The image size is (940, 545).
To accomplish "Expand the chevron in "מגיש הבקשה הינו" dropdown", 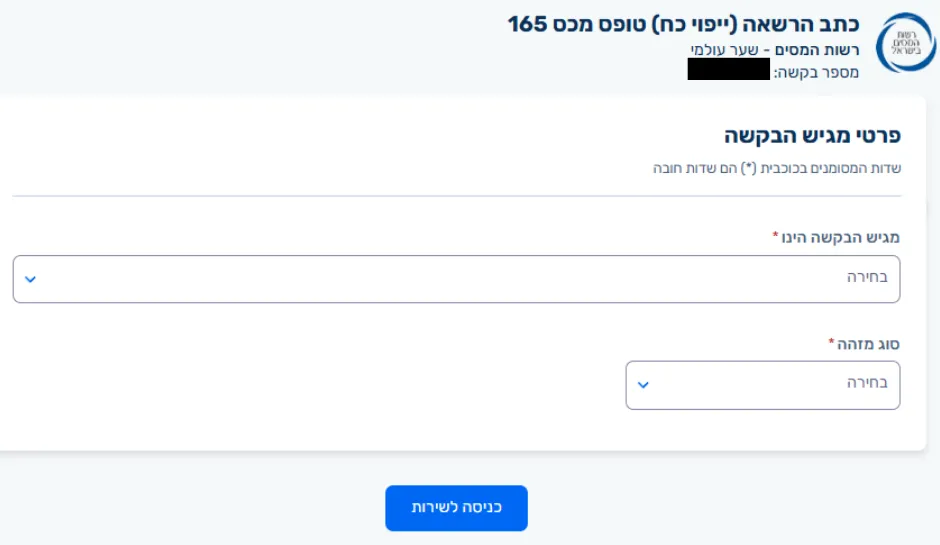I will 30,279.
